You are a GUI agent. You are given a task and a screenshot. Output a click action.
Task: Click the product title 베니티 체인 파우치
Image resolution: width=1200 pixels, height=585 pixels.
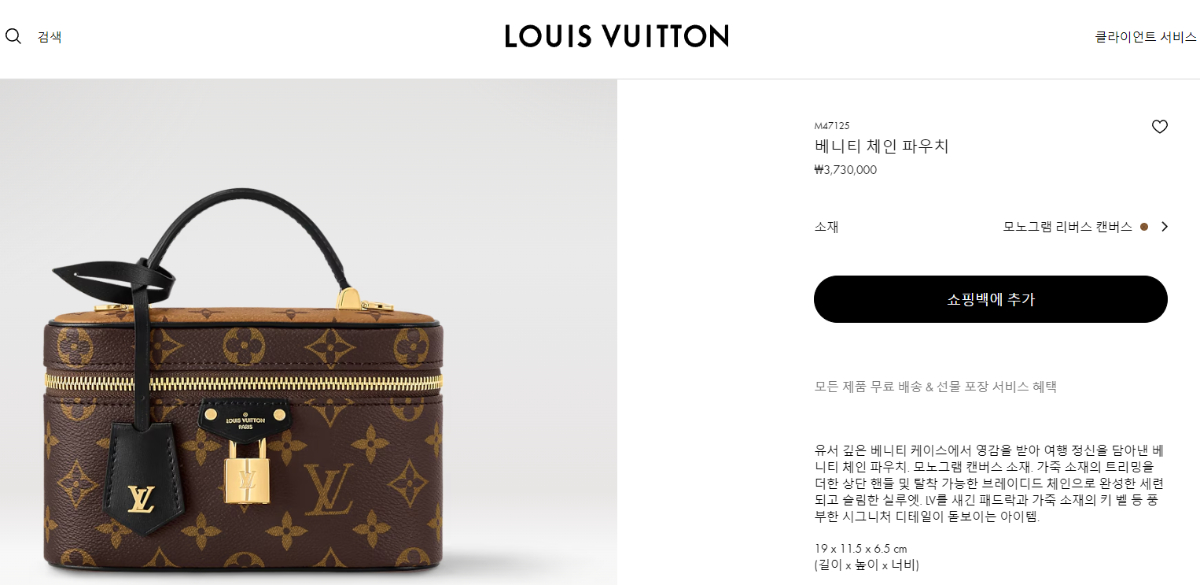tap(881, 146)
